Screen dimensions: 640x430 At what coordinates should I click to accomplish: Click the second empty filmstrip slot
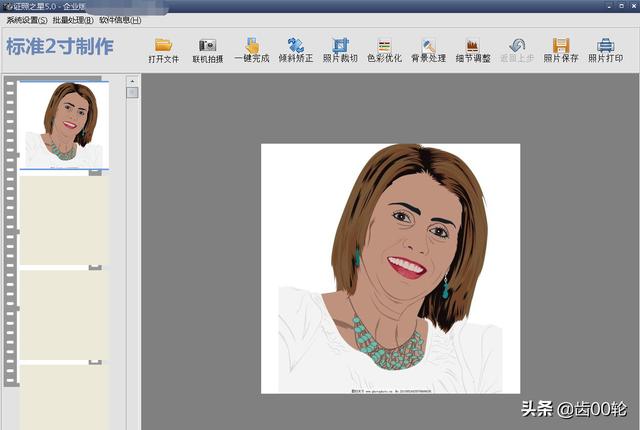64,220
